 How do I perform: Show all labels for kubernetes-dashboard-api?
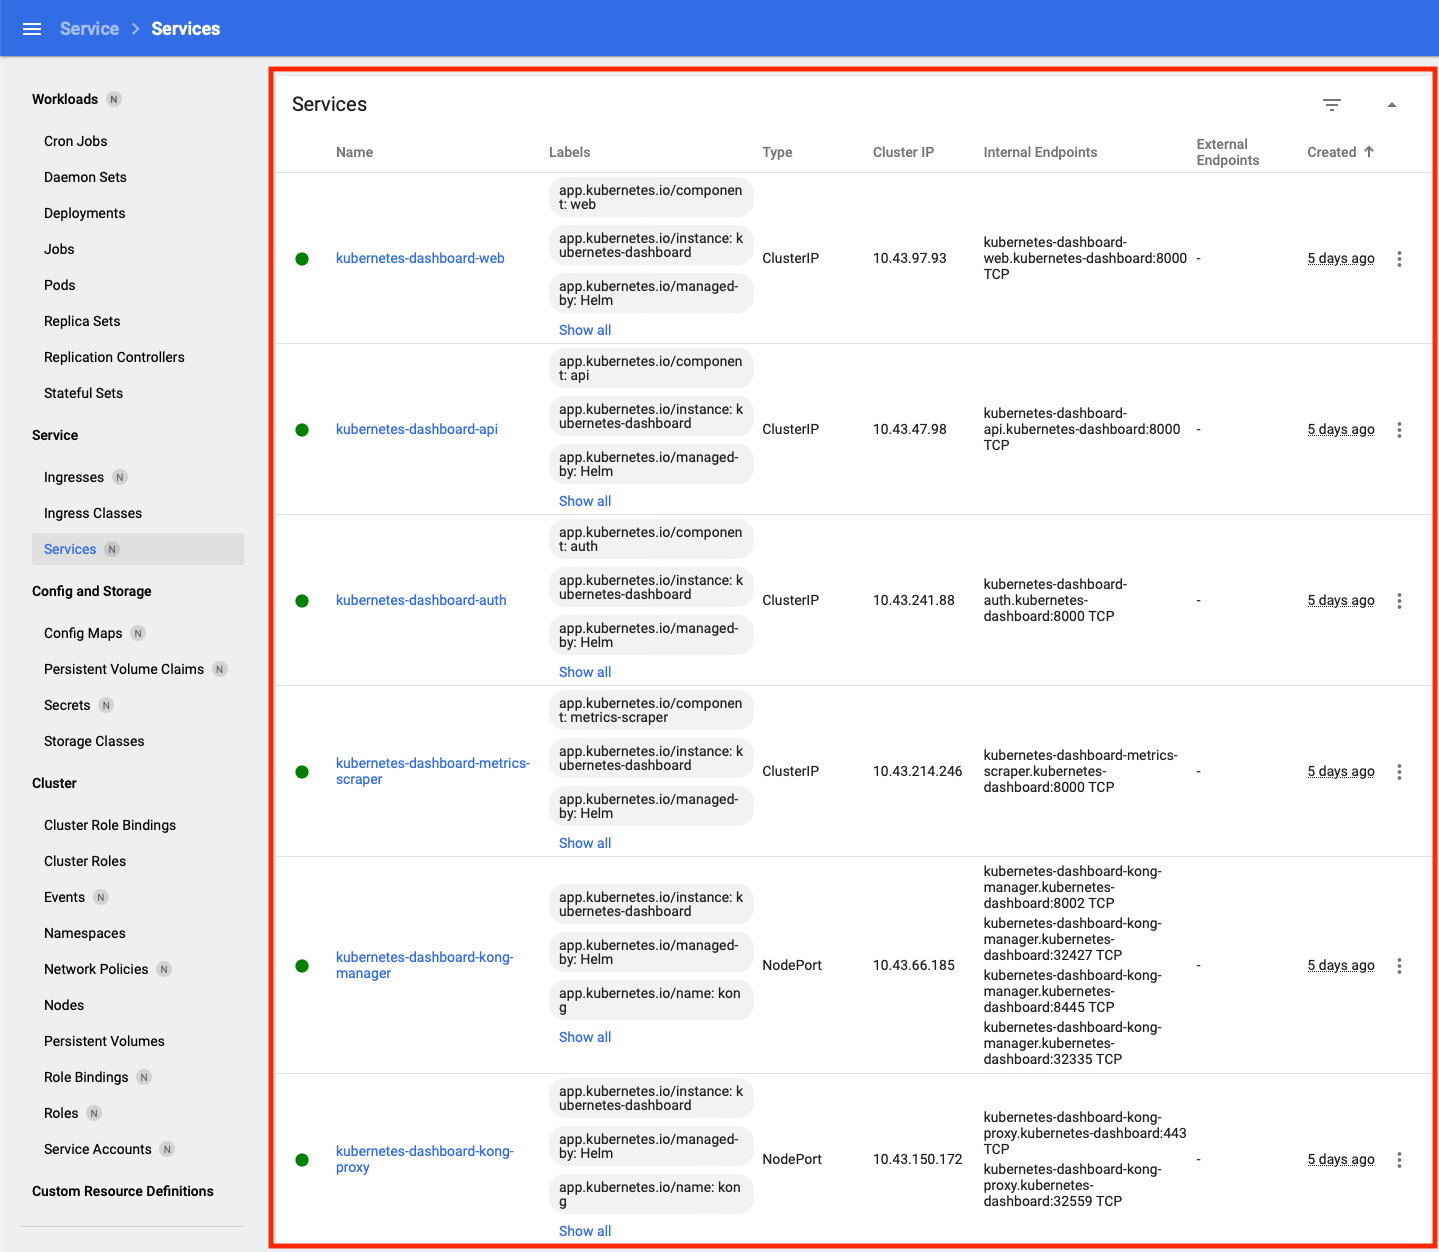pyautogui.click(x=585, y=501)
